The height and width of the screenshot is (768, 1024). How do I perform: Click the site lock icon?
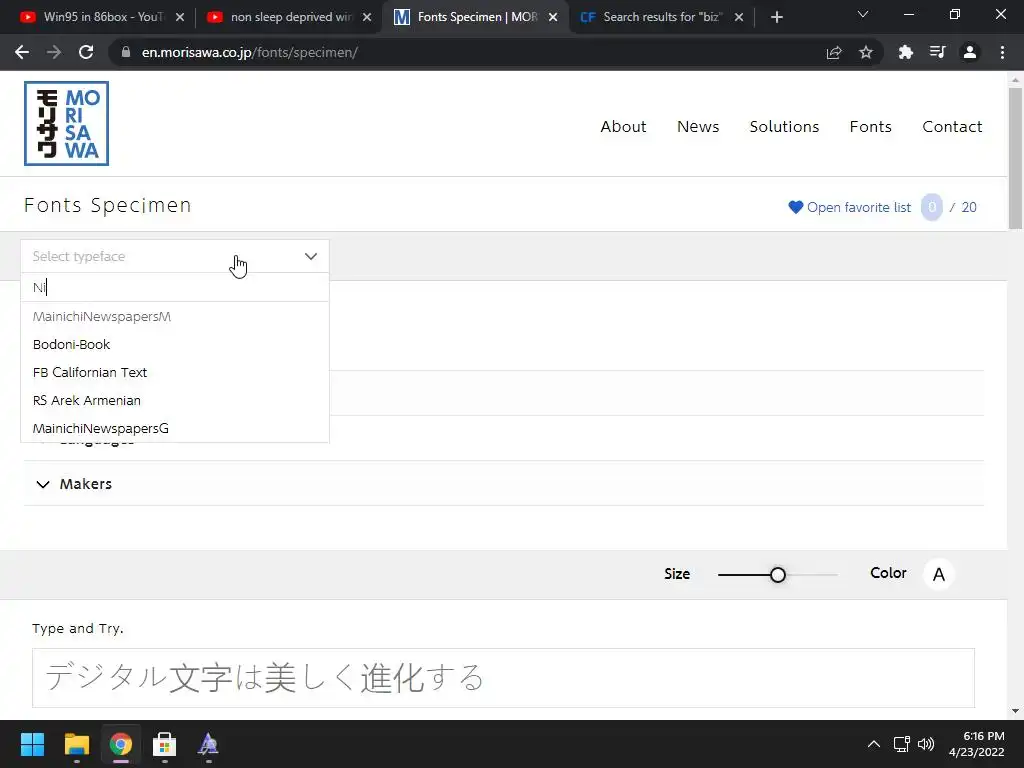pyautogui.click(x=126, y=52)
